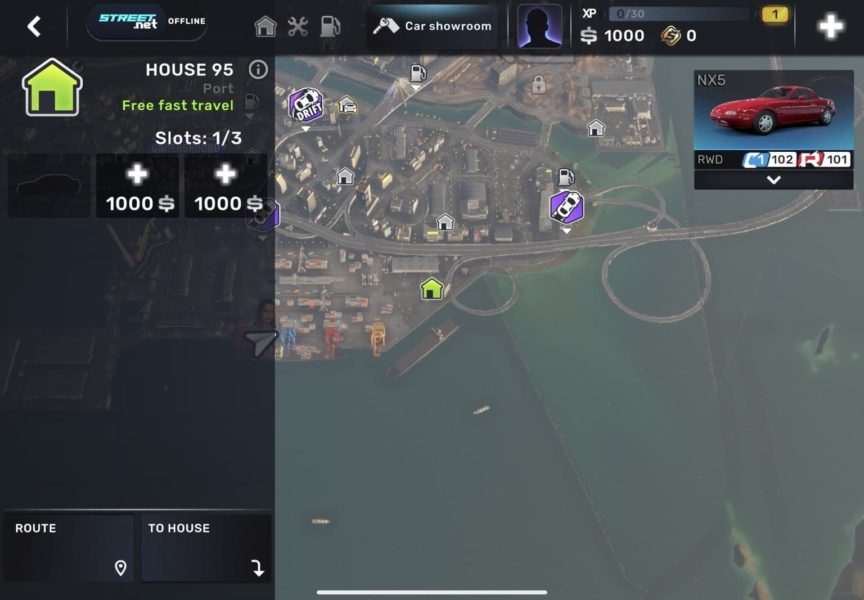Tap the green house marker on map

[431, 289]
